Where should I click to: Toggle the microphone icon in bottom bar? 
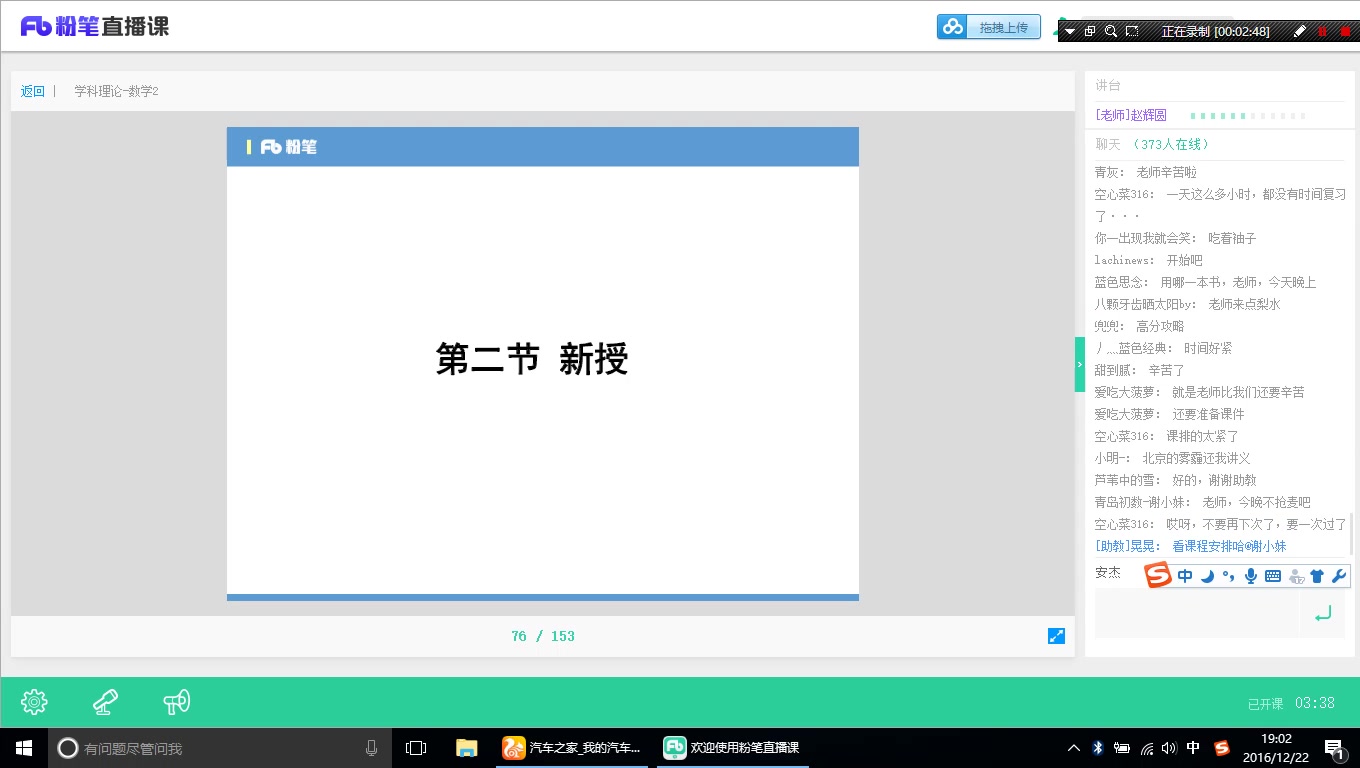coord(105,702)
